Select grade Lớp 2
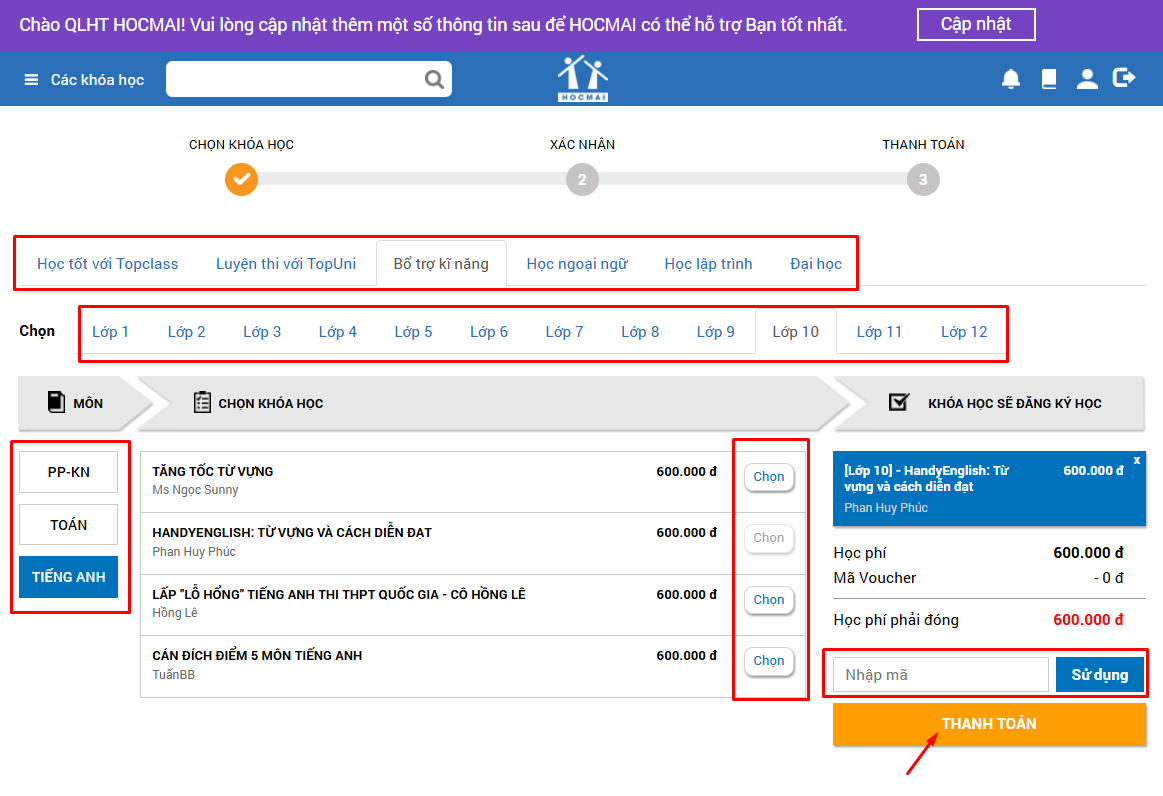 click(186, 332)
